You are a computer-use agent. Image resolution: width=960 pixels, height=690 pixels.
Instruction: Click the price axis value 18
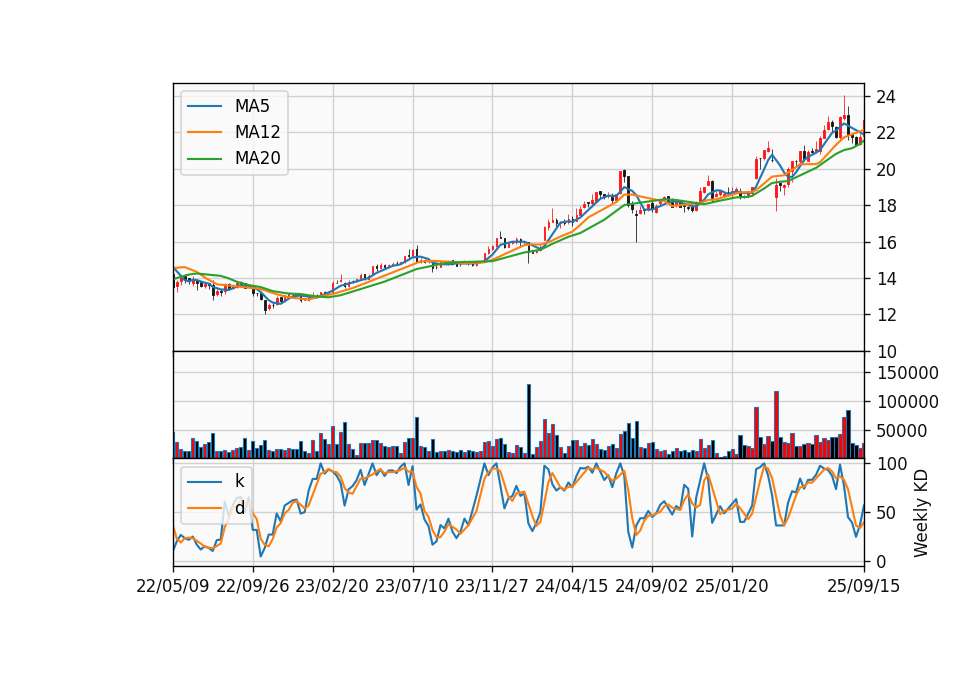886,206
